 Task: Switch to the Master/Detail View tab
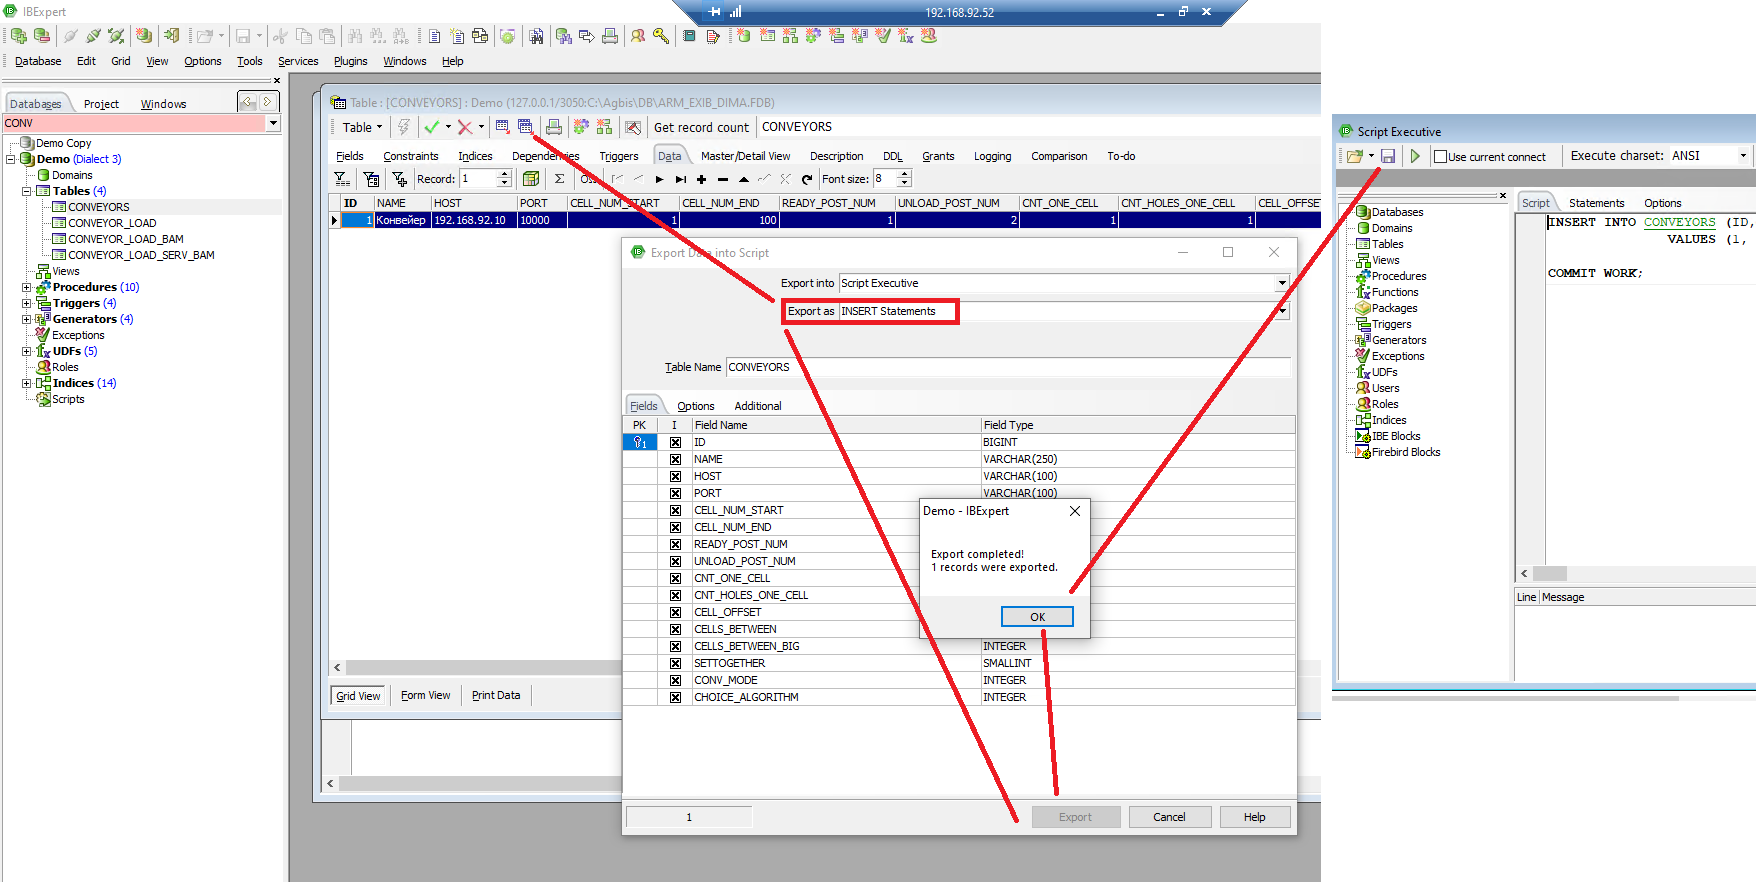tap(745, 156)
